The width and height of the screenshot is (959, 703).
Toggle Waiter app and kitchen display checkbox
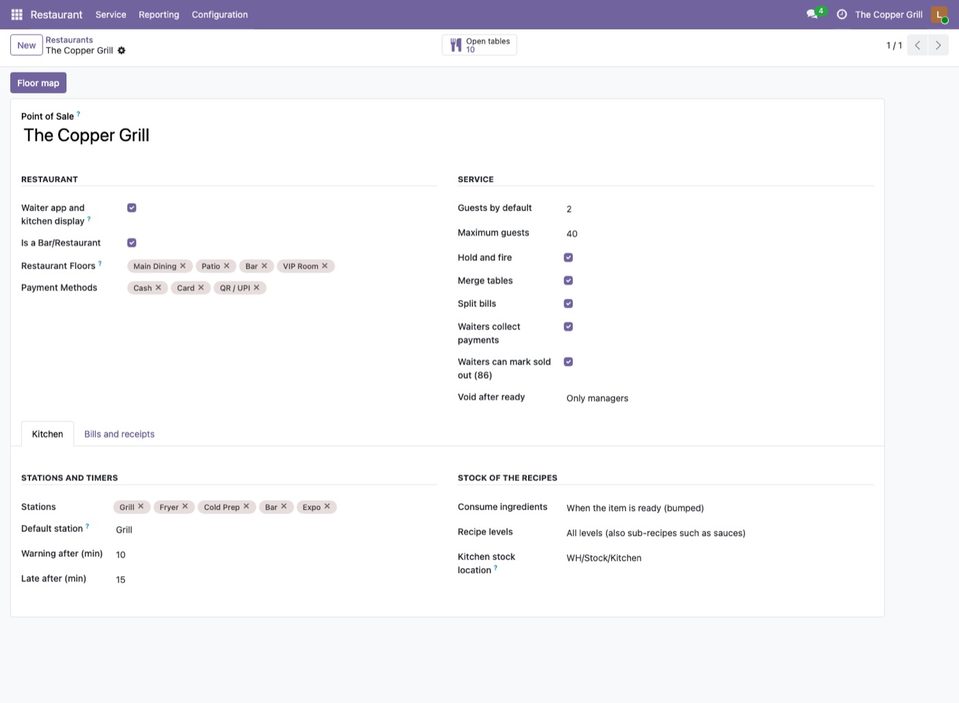tap(131, 208)
